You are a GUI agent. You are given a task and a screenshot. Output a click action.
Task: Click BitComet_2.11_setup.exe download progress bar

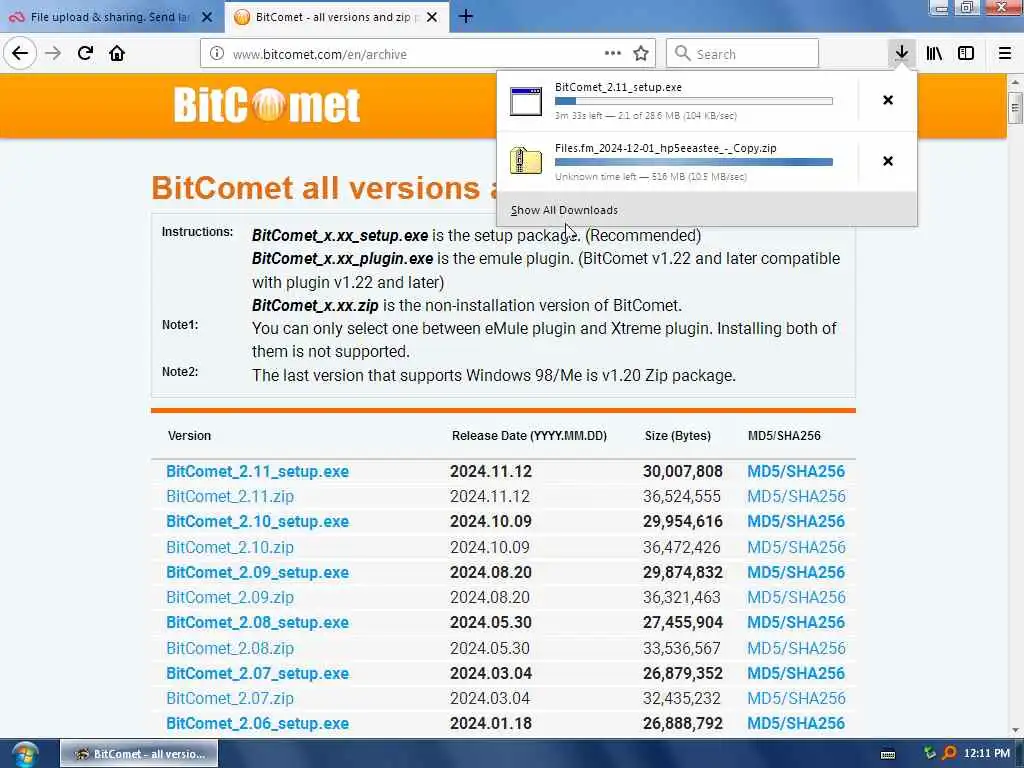click(x=694, y=101)
